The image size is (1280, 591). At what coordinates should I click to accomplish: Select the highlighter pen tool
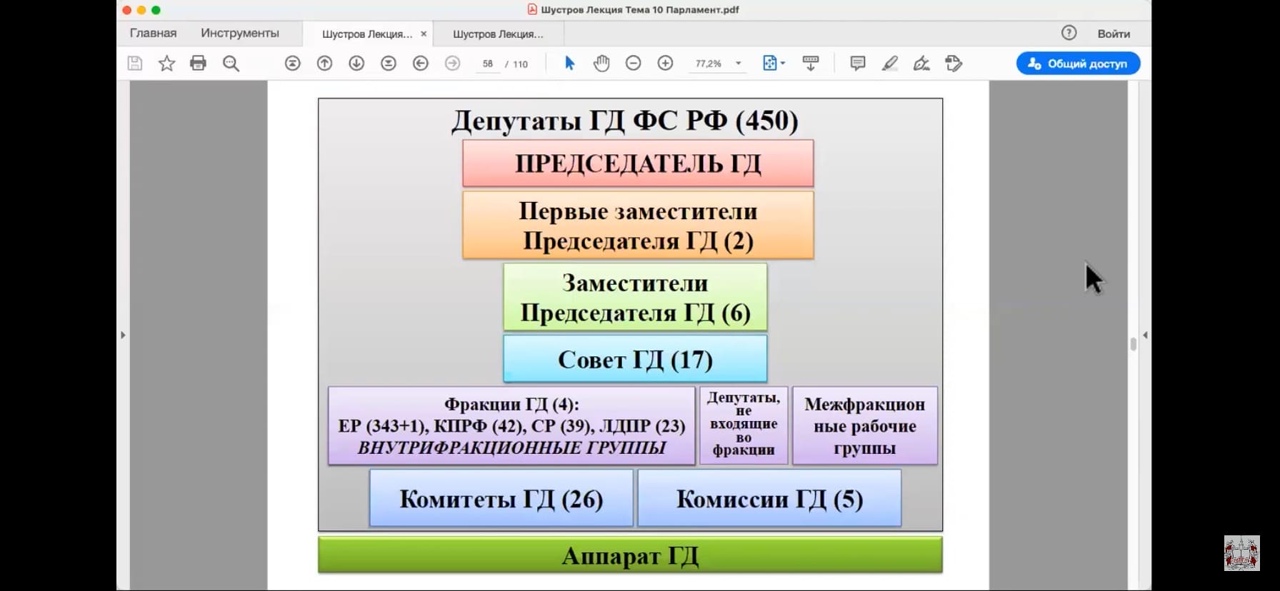click(x=890, y=63)
